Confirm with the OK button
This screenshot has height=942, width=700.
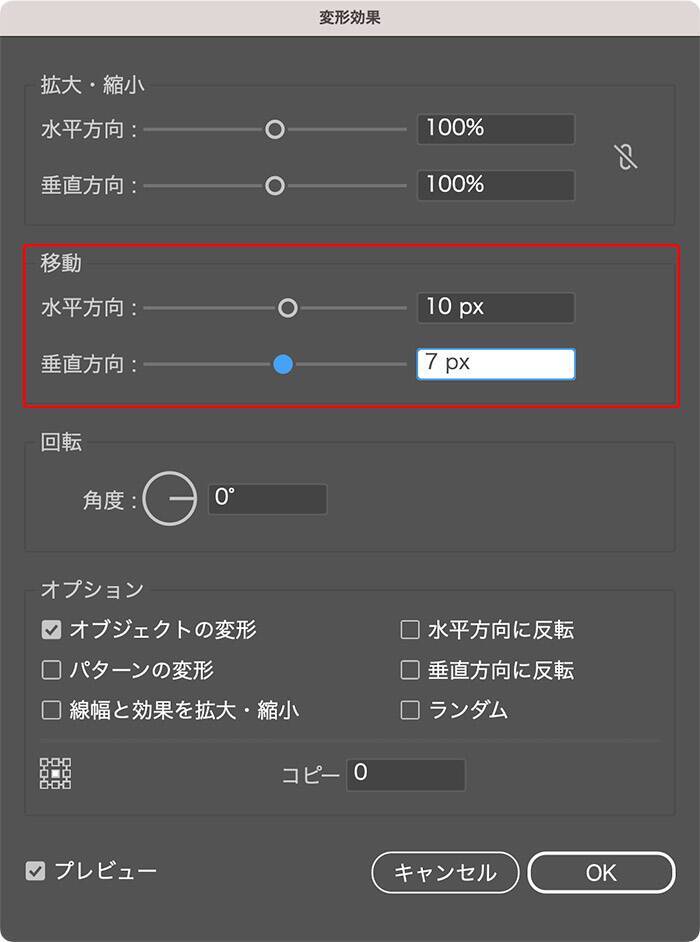[x=601, y=872]
